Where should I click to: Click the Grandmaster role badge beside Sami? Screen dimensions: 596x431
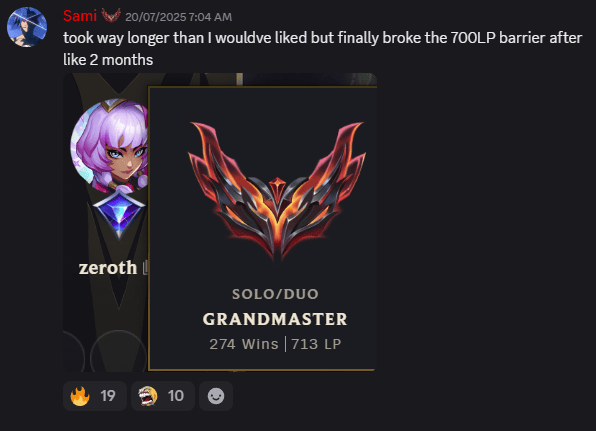(111, 16)
